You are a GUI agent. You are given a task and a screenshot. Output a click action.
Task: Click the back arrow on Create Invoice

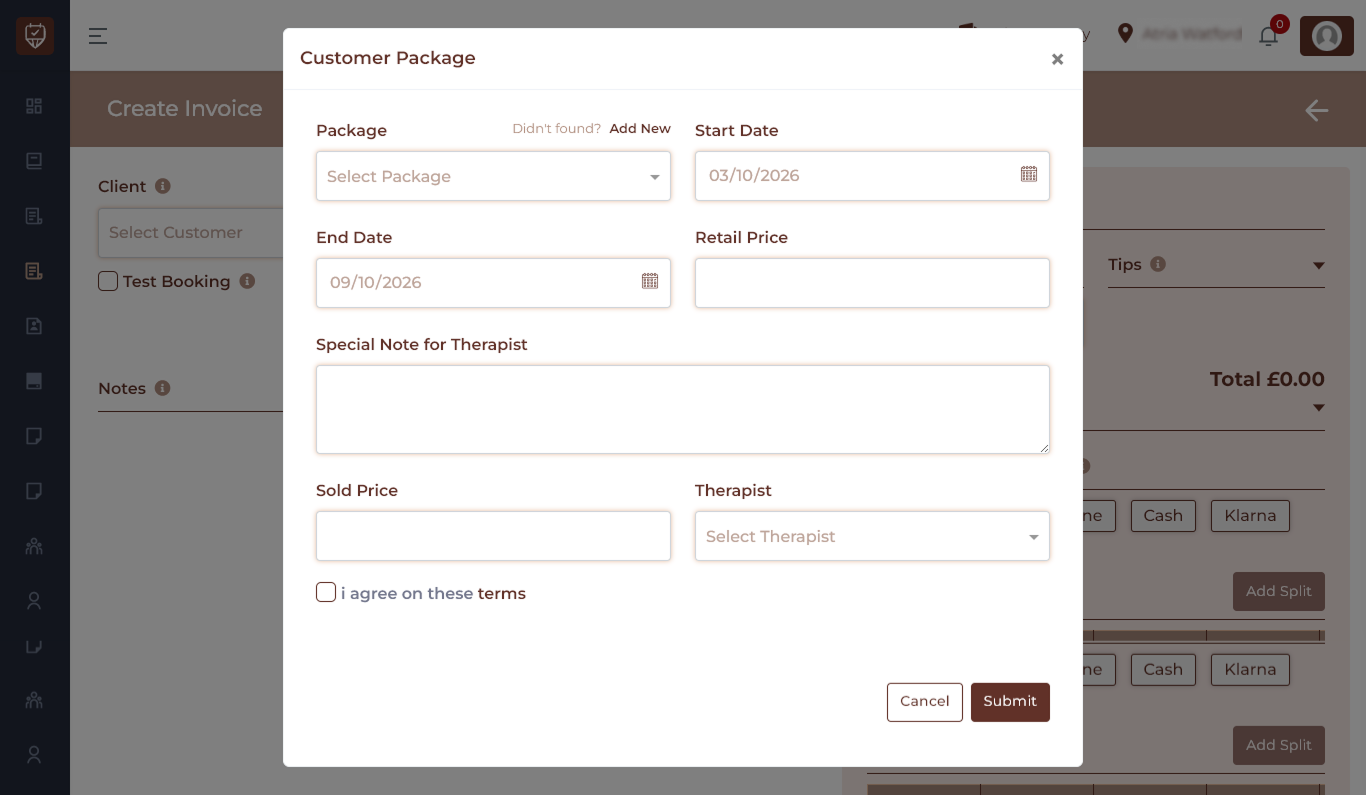coord(1316,110)
